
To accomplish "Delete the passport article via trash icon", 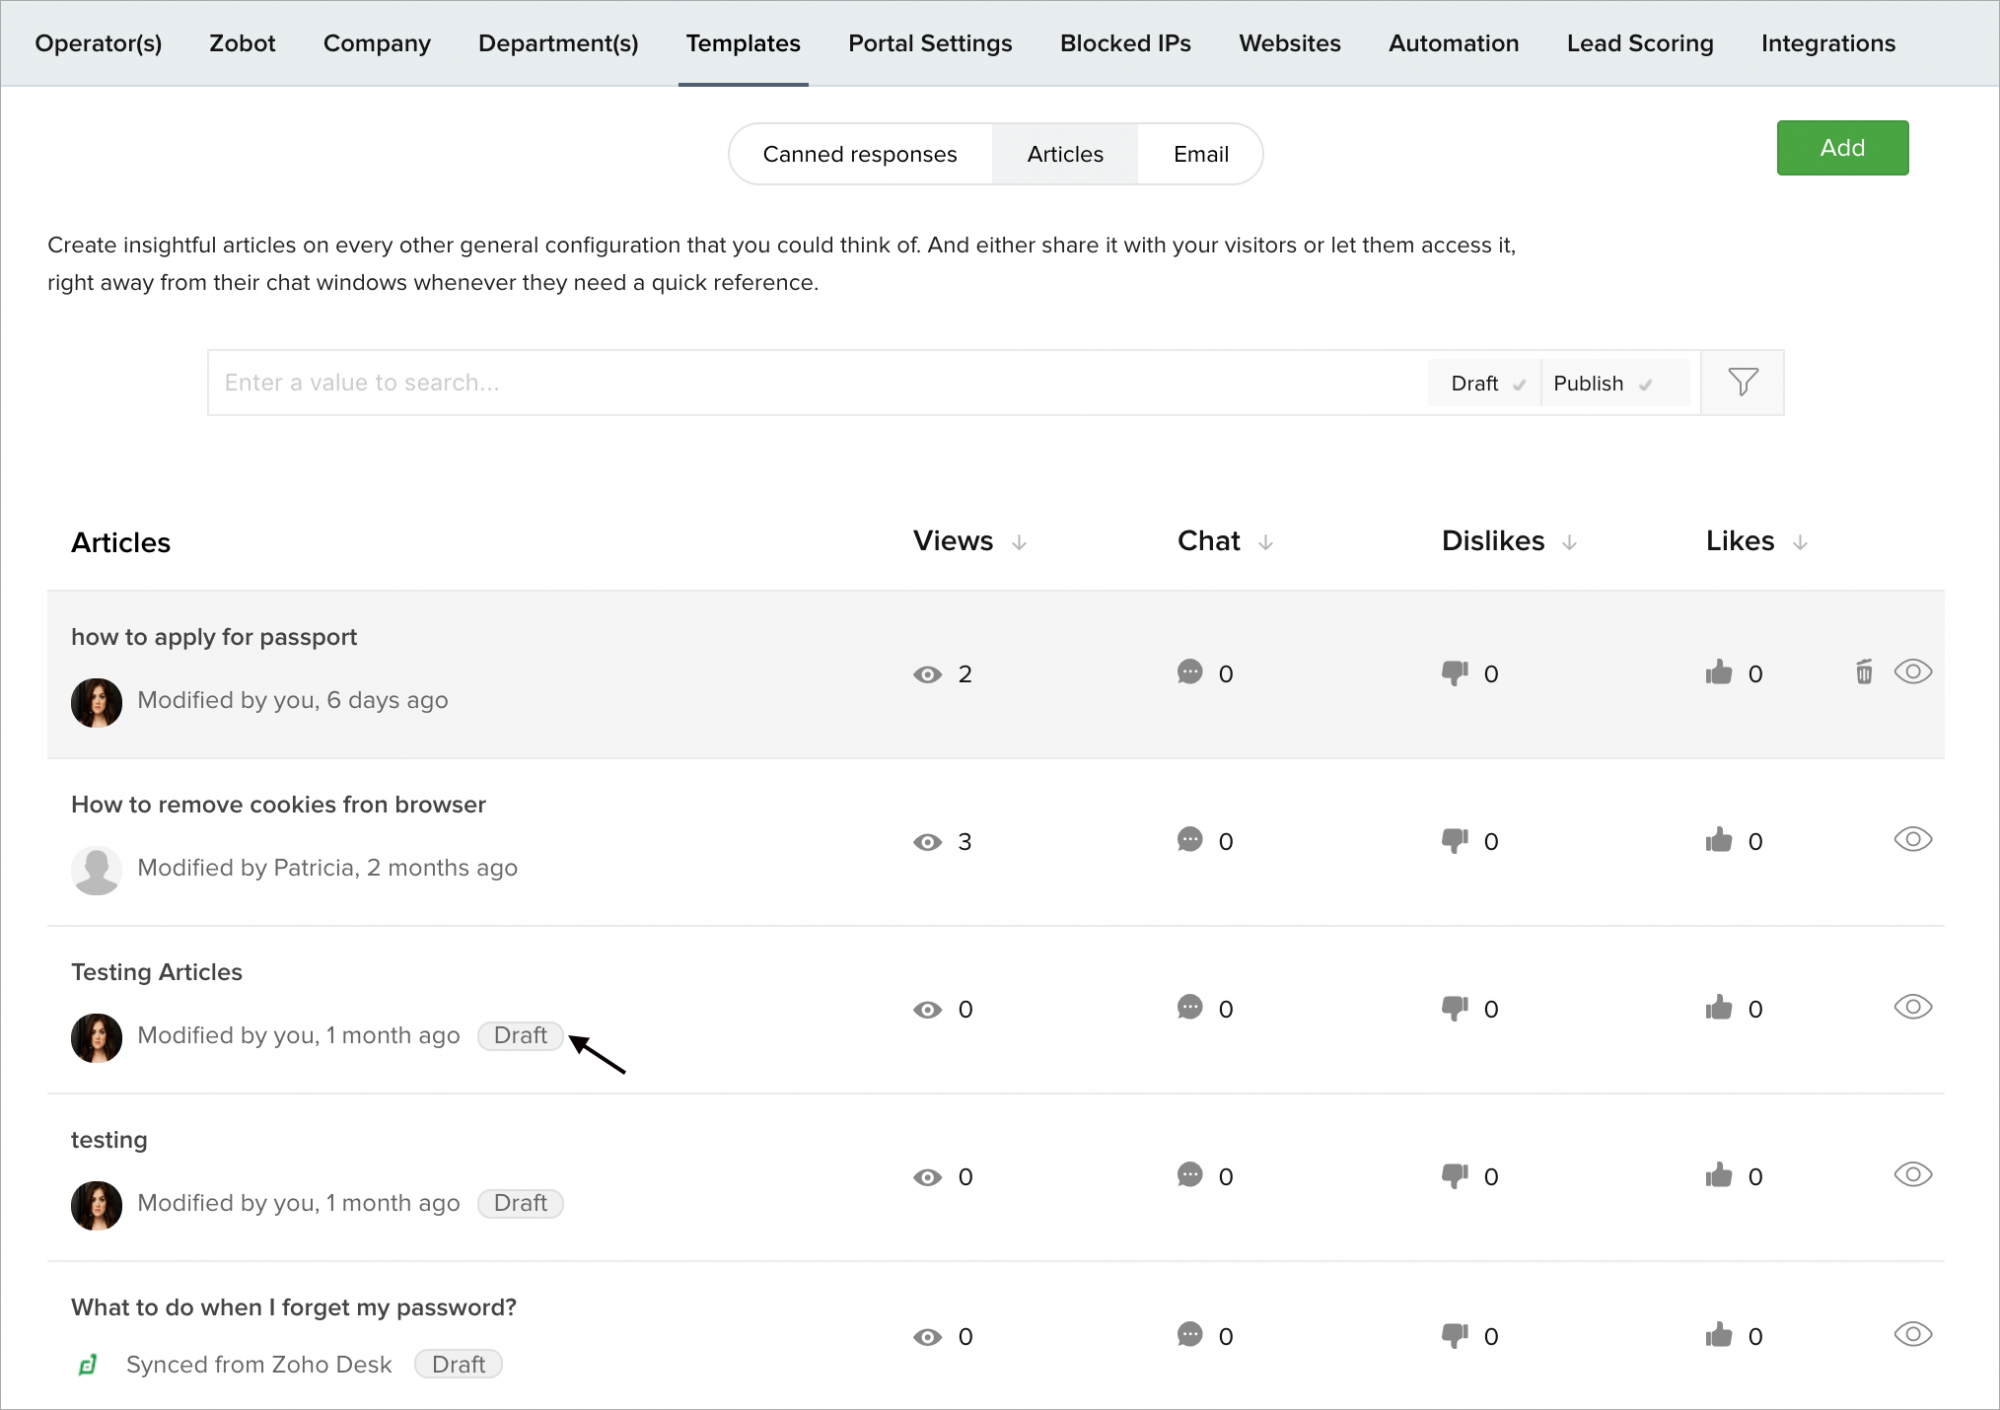I will click(1863, 672).
